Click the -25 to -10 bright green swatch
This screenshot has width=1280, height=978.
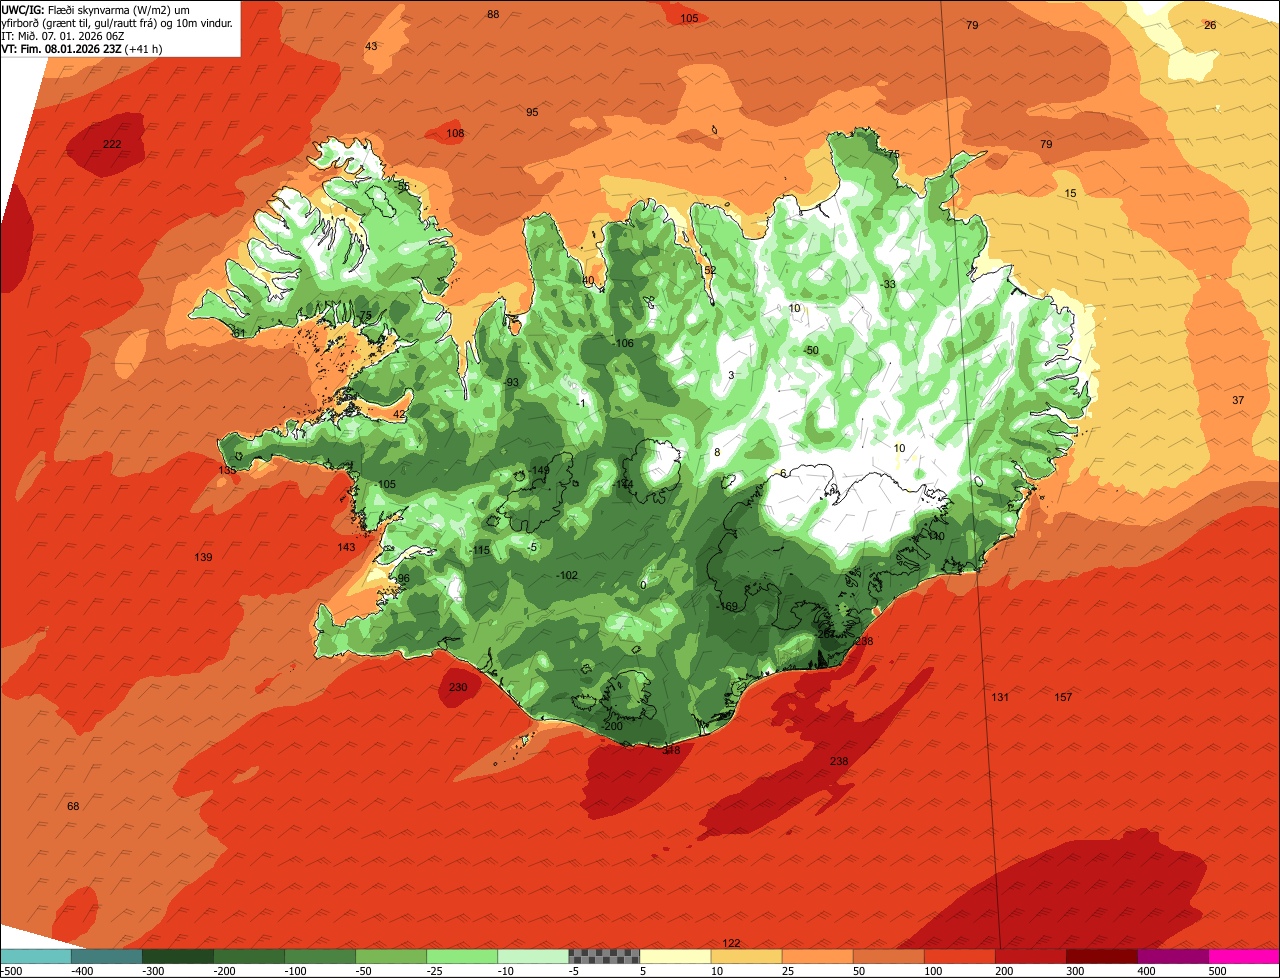(x=462, y=956)
